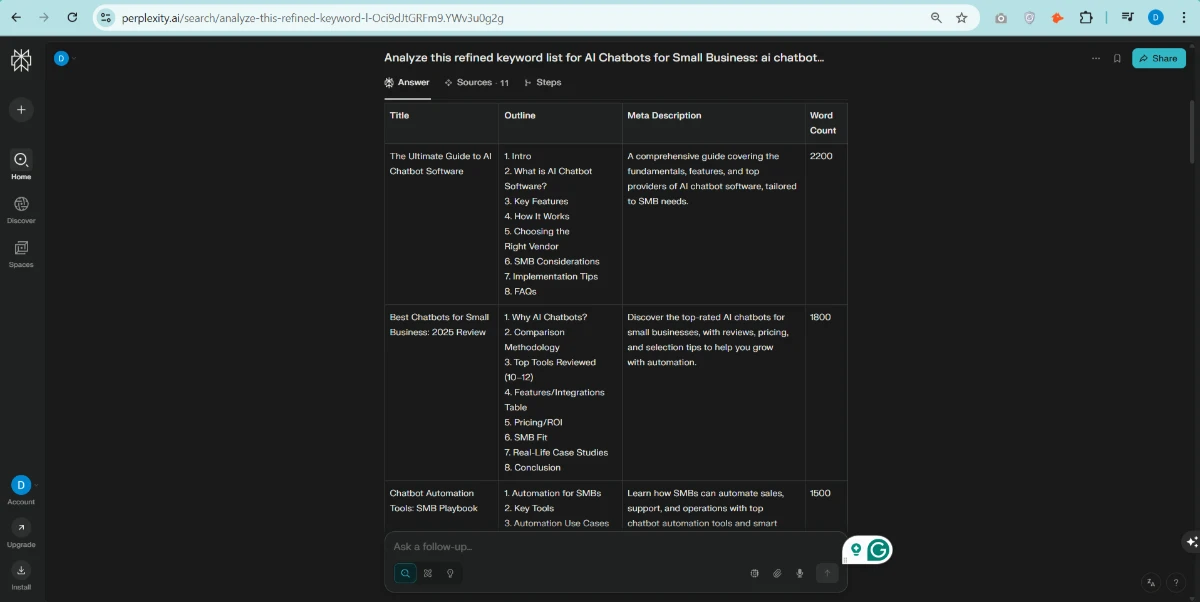Expand the dropdown arrow beside the top-left D avatar
The height and width of the screenshot is (602, 1200).
(74, 59)
